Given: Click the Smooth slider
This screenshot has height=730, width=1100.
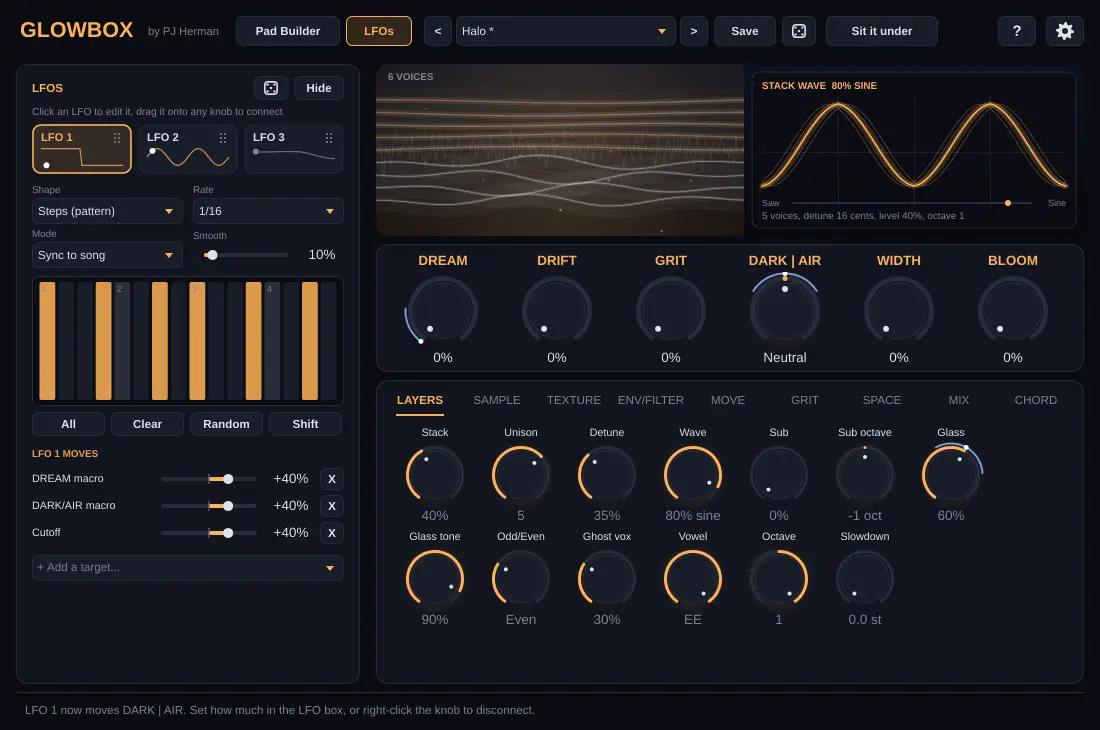Looking at the screenshot, I should 246,255.
